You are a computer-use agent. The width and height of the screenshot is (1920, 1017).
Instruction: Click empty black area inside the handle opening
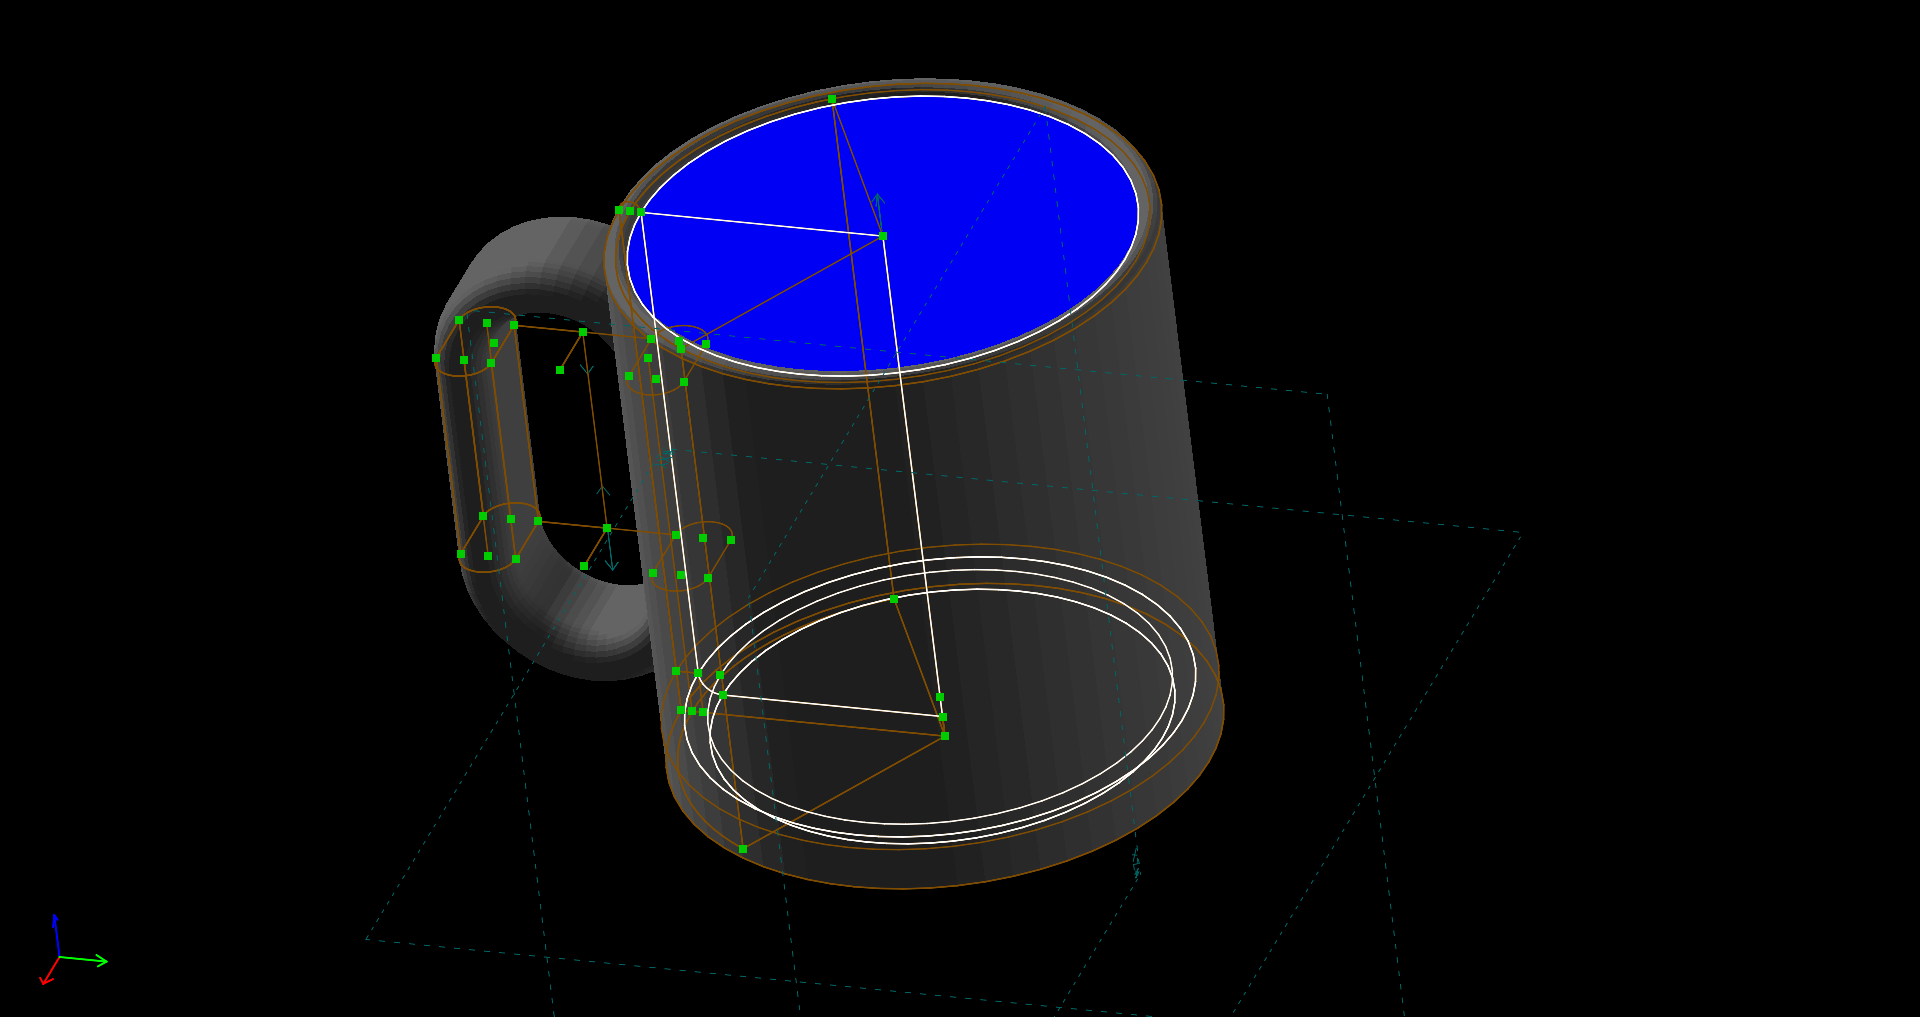click(x=565, y=450)
